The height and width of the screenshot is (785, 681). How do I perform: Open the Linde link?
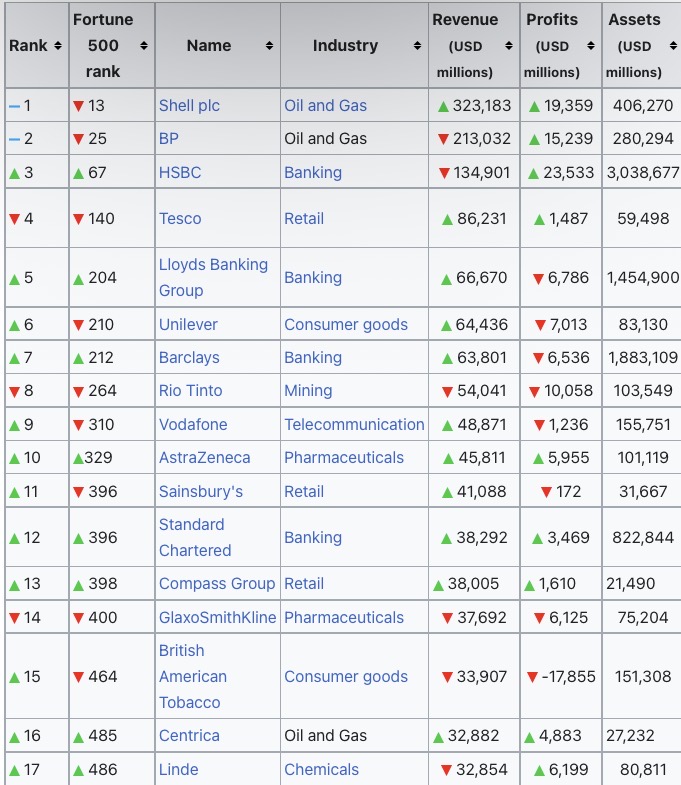pyautogui.click(x=178, y=770)
